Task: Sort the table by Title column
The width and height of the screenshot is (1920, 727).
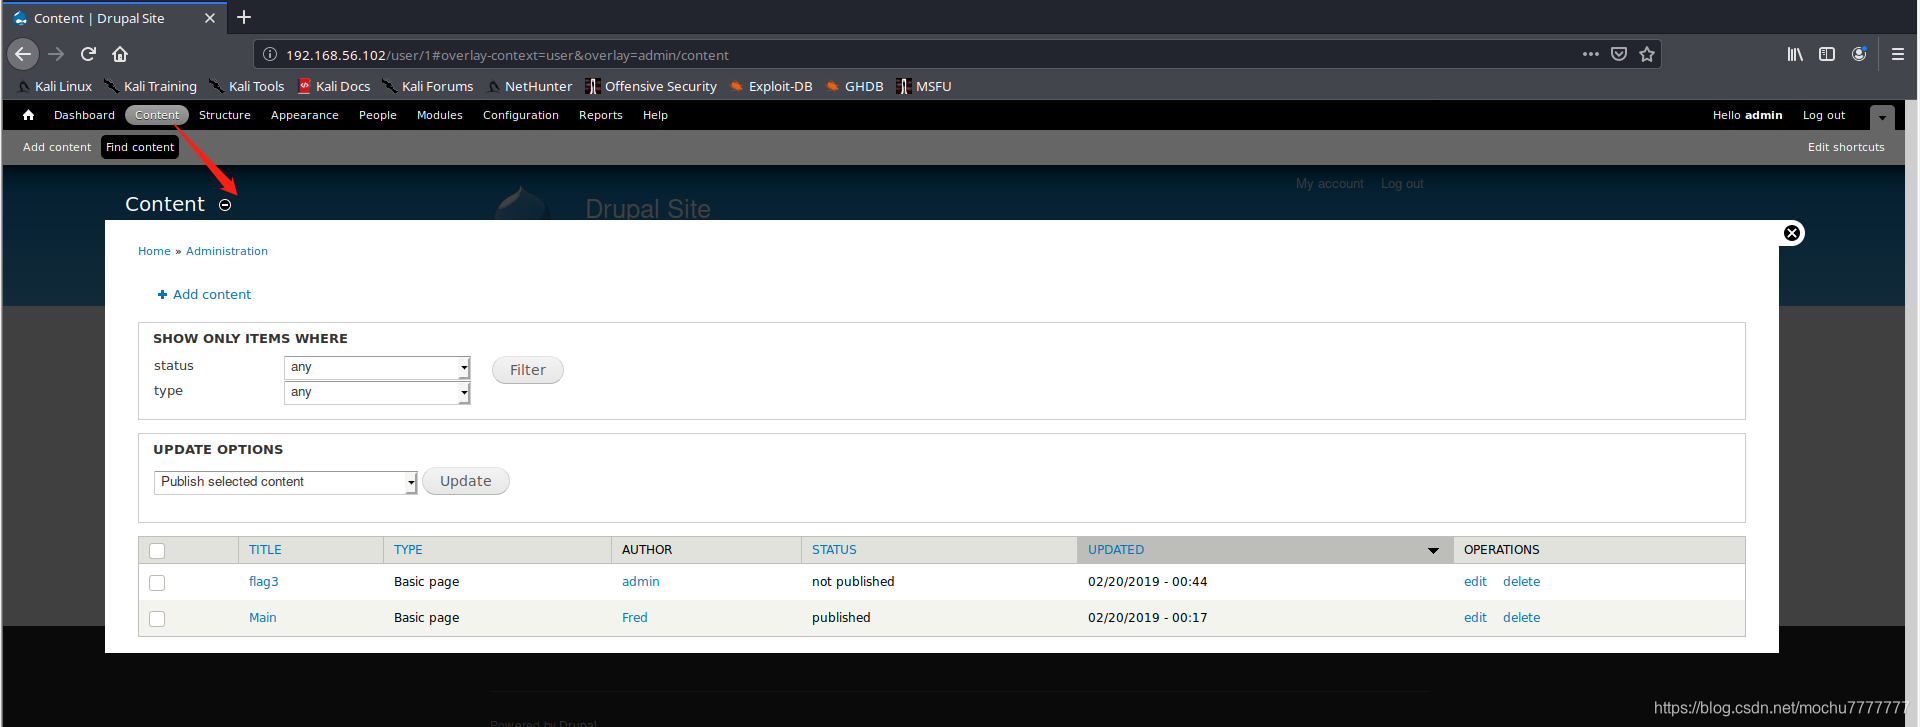Action: click(x=265, y=550)
